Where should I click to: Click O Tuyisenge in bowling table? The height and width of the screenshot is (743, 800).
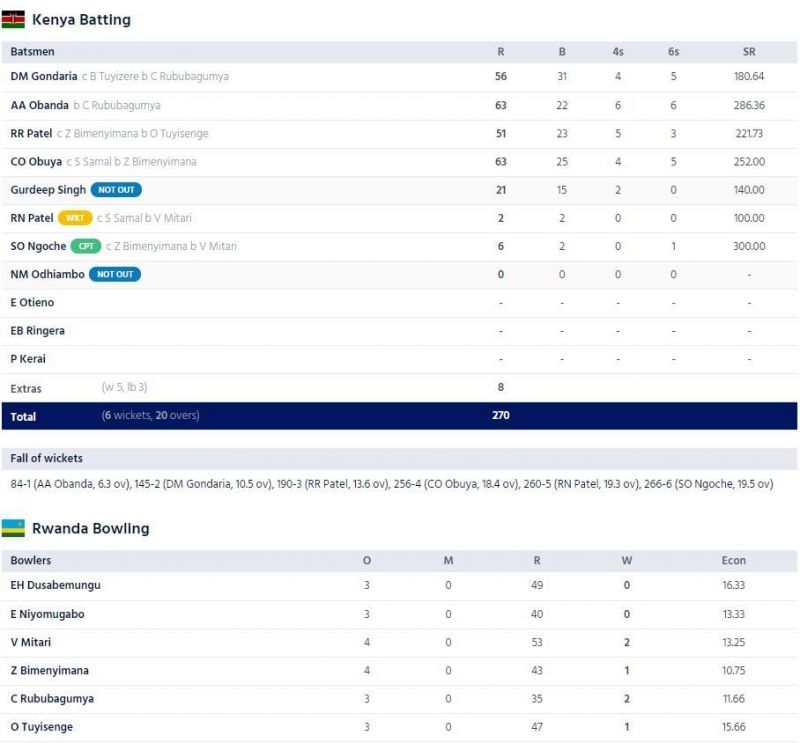pos(41,727)
